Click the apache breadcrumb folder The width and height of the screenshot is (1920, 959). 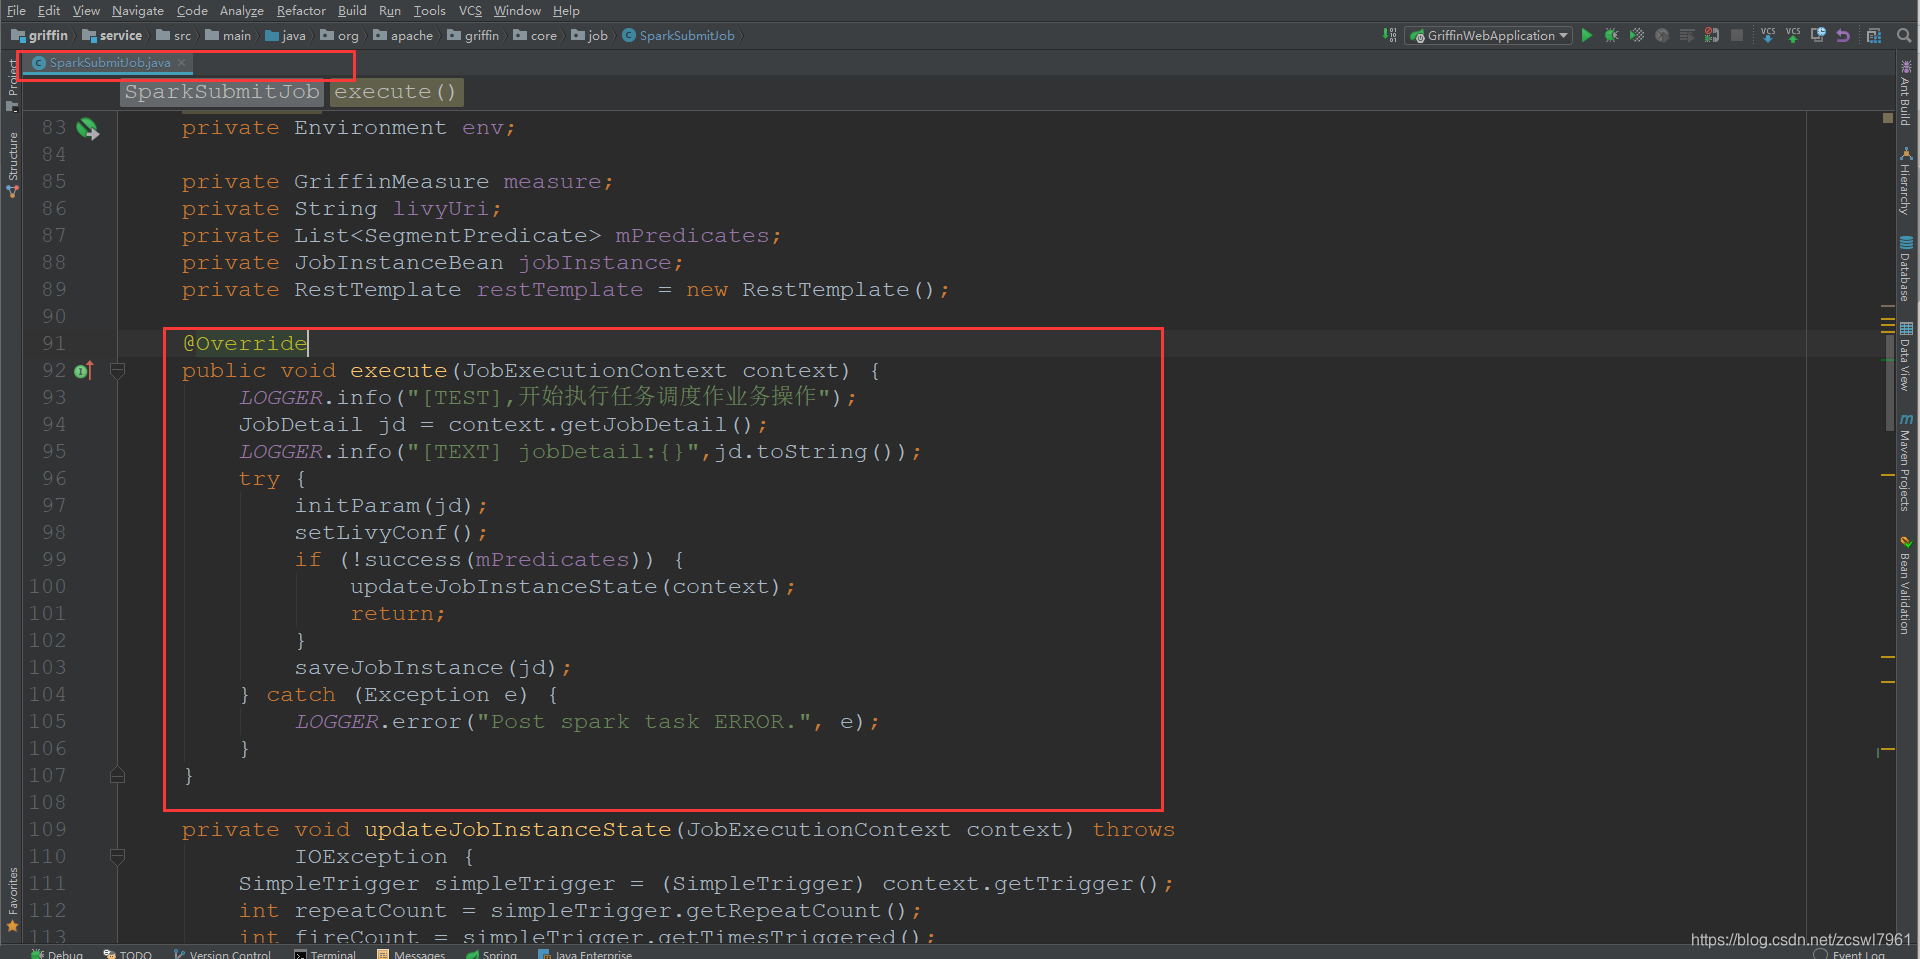[403, 35]
